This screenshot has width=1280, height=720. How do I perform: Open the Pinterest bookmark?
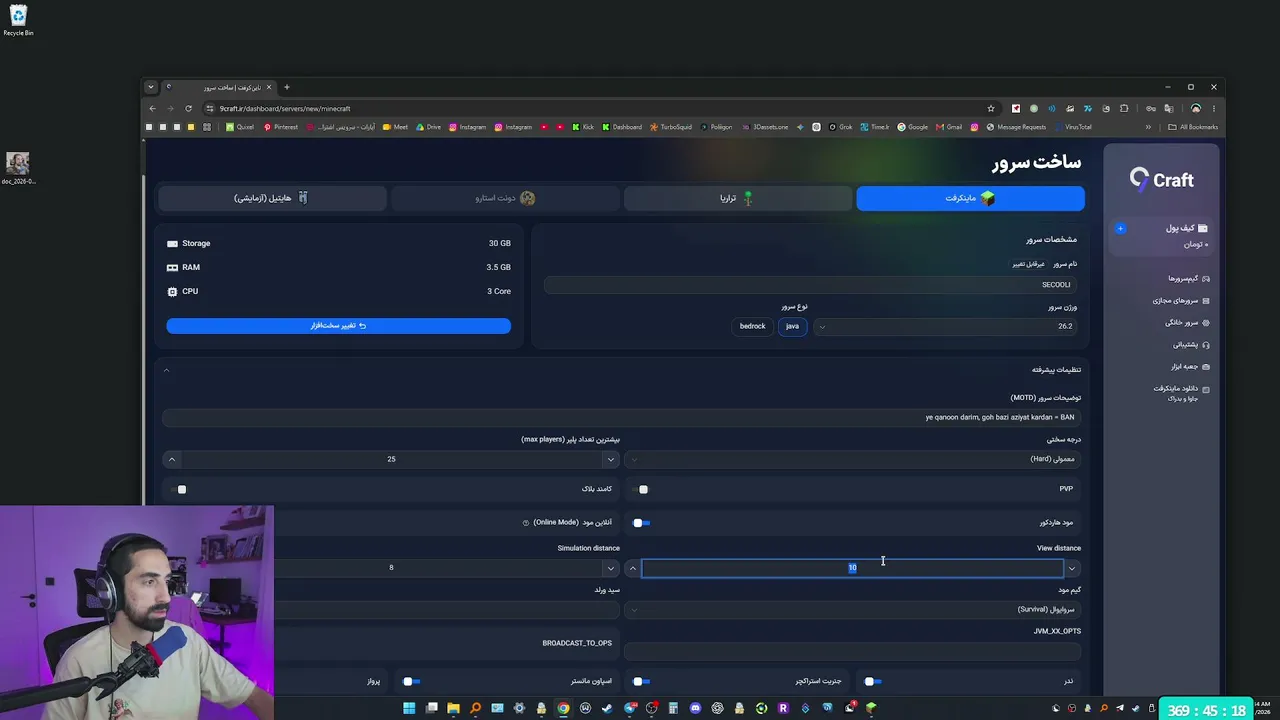click(280, 127)
